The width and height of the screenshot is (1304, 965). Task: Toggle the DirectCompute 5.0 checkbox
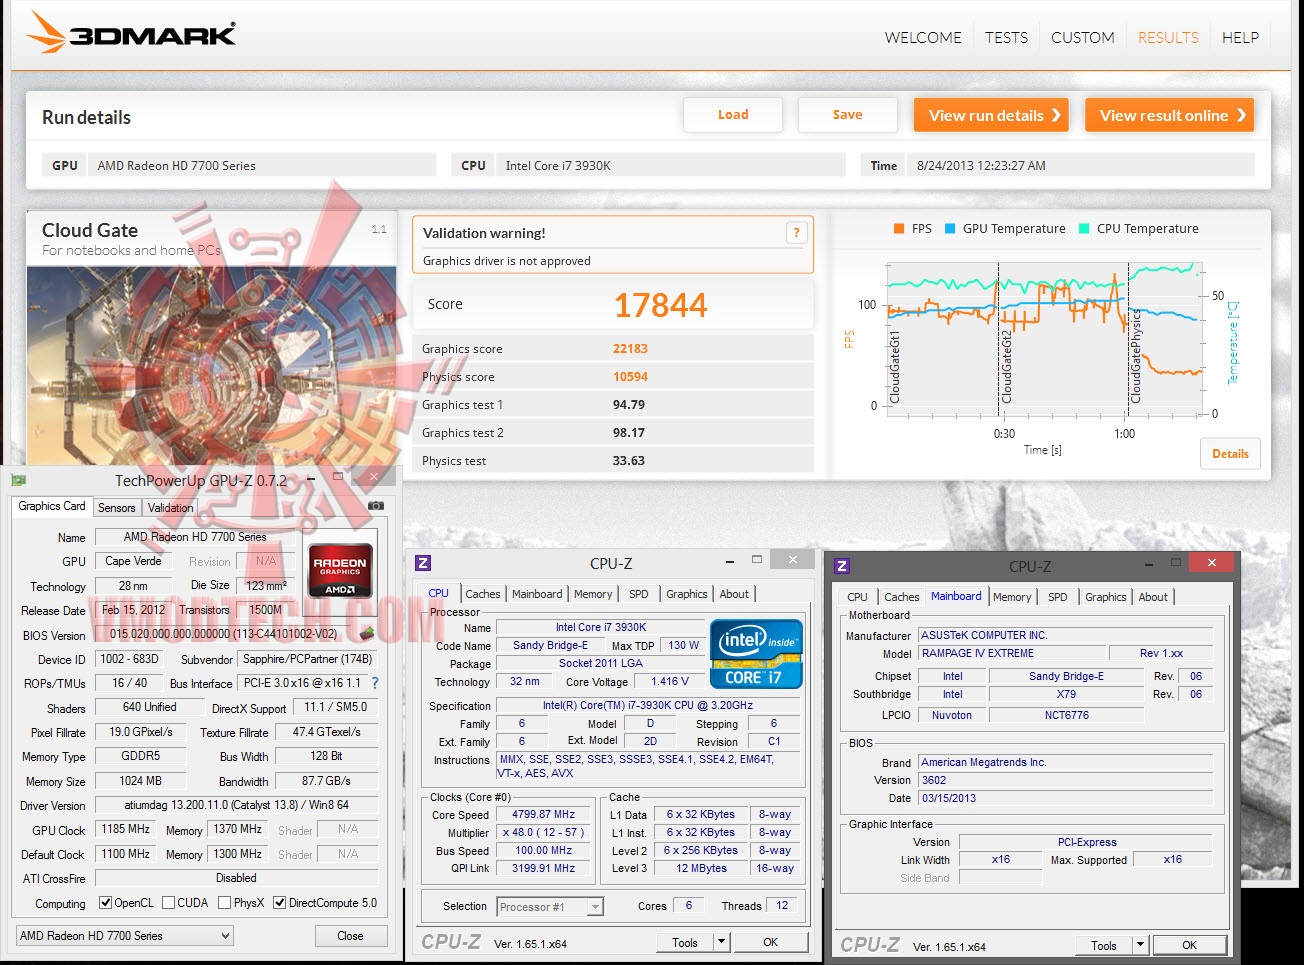[x=279, y=903]
